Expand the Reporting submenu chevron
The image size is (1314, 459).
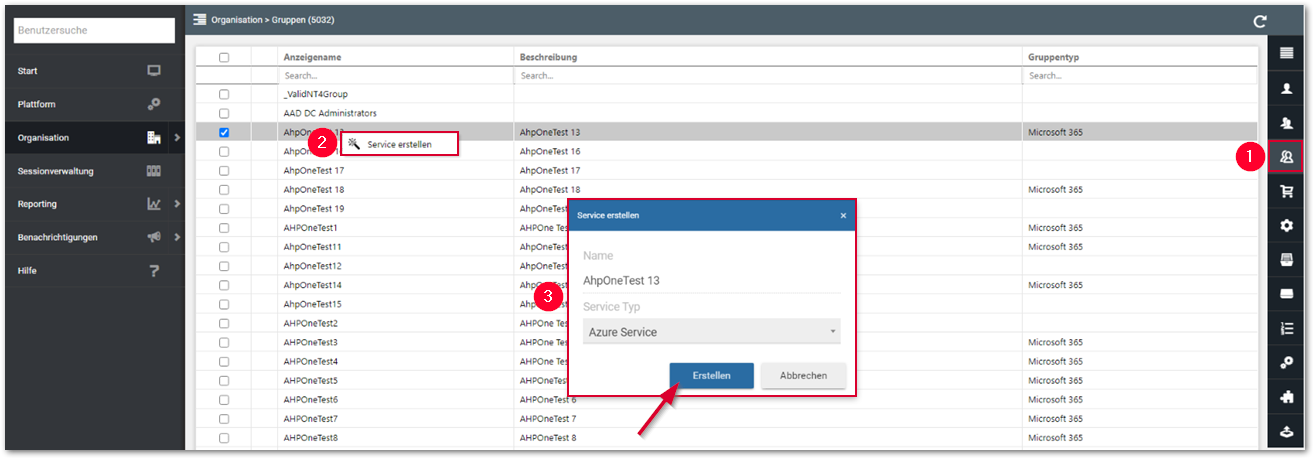[177, 204]
